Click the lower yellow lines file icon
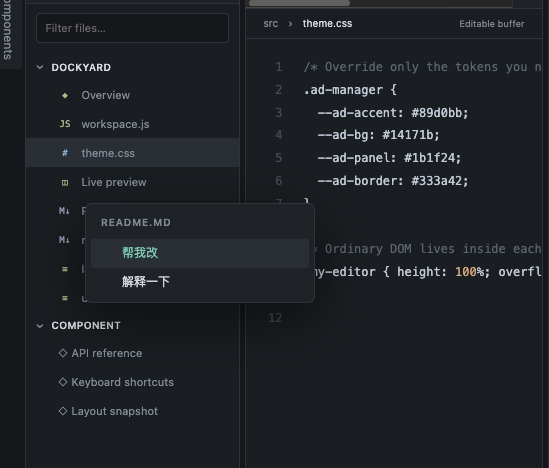 tap(65, 298)
